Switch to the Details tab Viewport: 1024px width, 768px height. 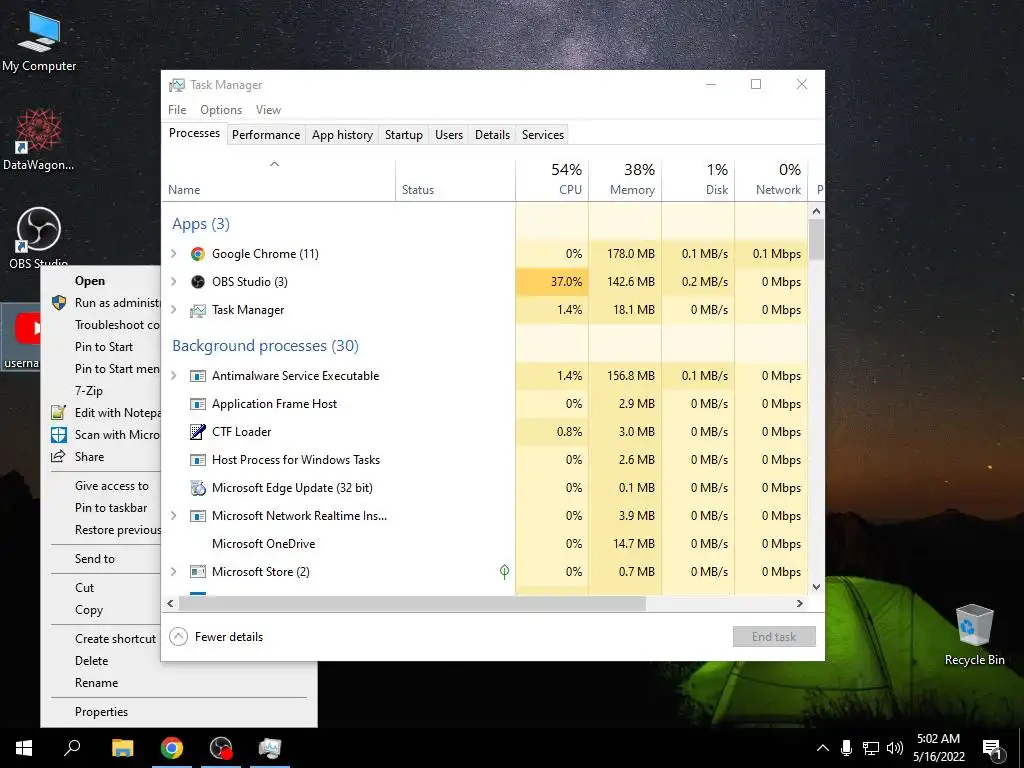tap(492, 135)
